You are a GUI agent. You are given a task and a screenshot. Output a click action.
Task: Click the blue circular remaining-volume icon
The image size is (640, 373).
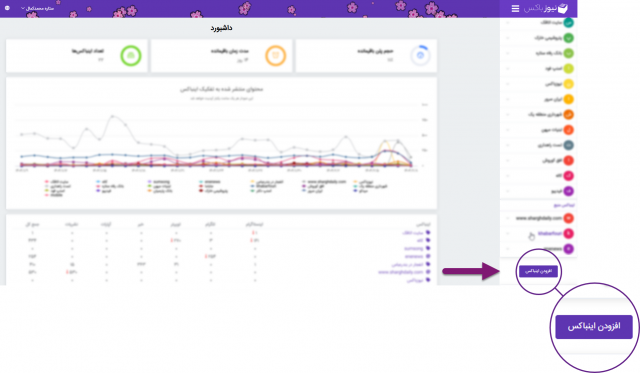pos(420,56)
